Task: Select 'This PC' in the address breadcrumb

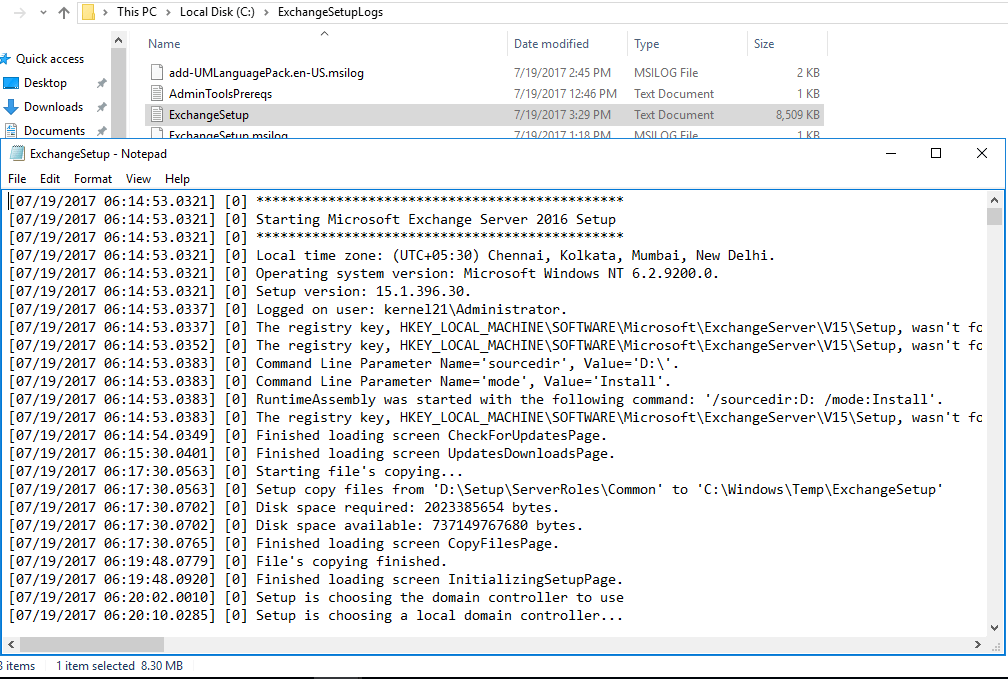Action: click(136, 12)
